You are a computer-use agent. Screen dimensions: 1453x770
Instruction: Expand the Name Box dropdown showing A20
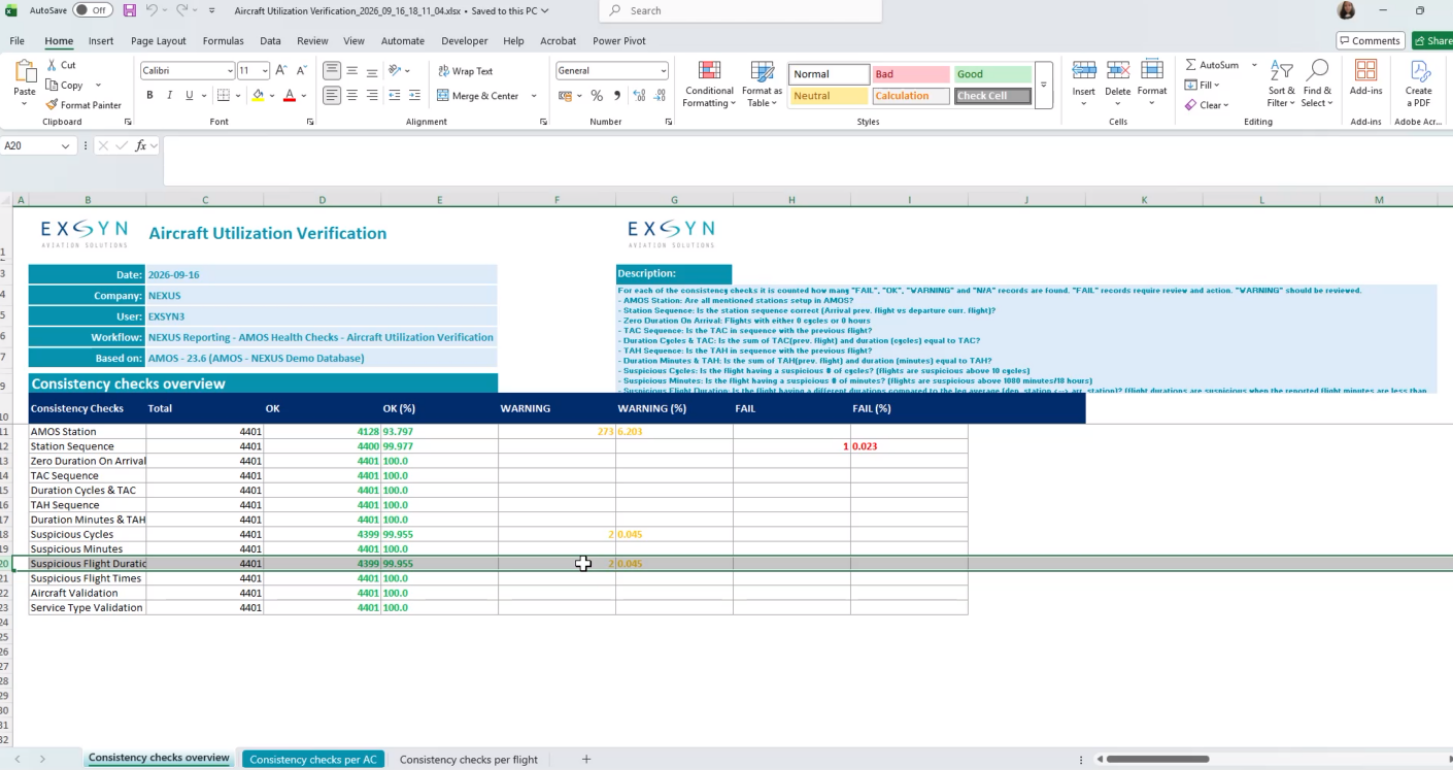pos(66,146)
